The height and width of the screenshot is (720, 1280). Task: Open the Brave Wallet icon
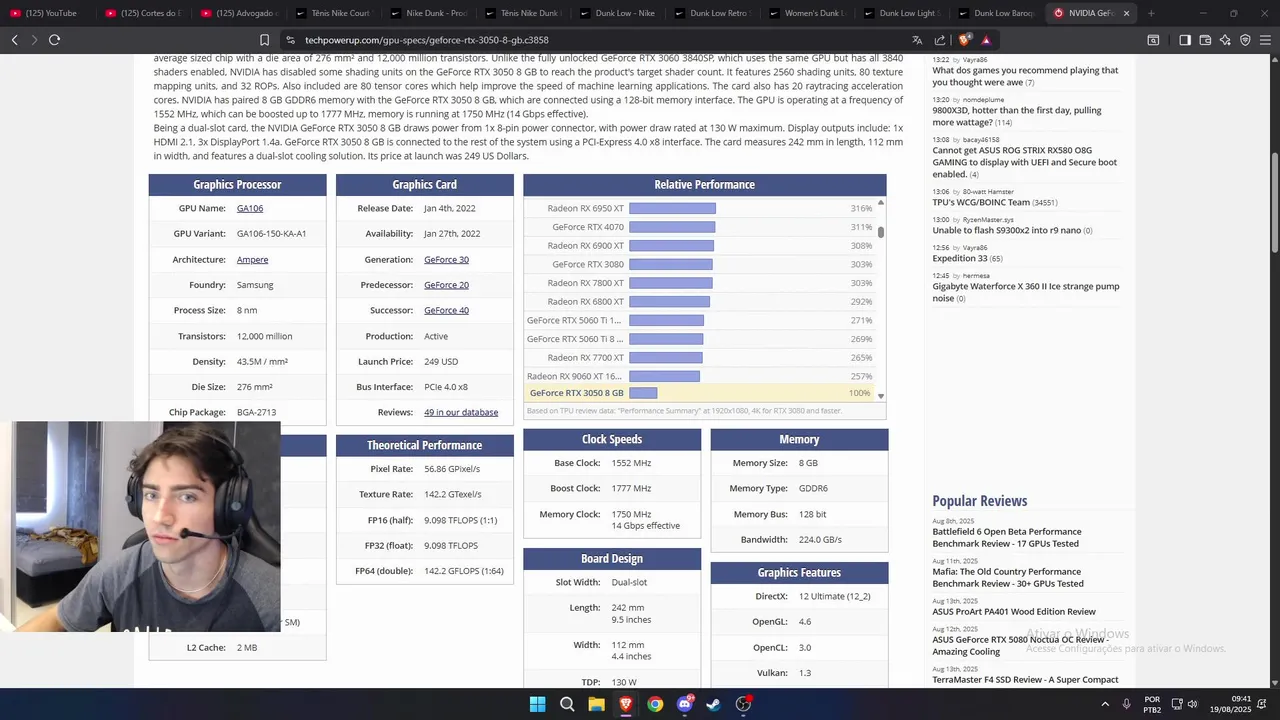click(x=1205, y=40)
